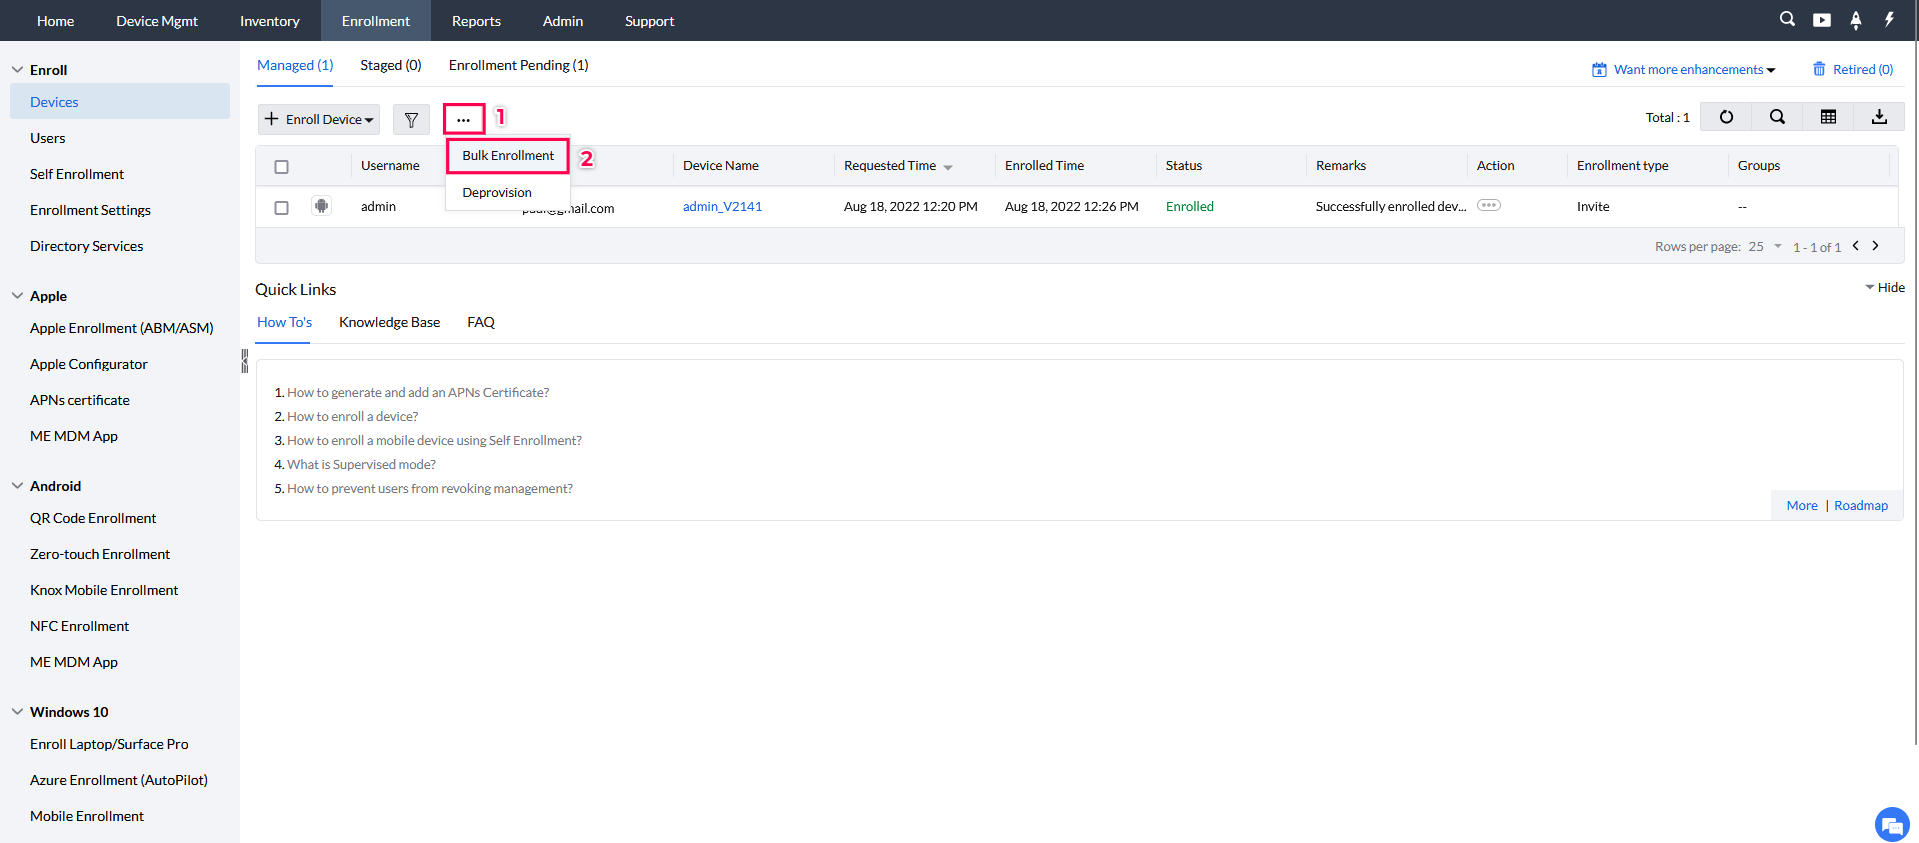Switch to the Enrollment Pending (1) tab
1919x843 pixels.
518,65
